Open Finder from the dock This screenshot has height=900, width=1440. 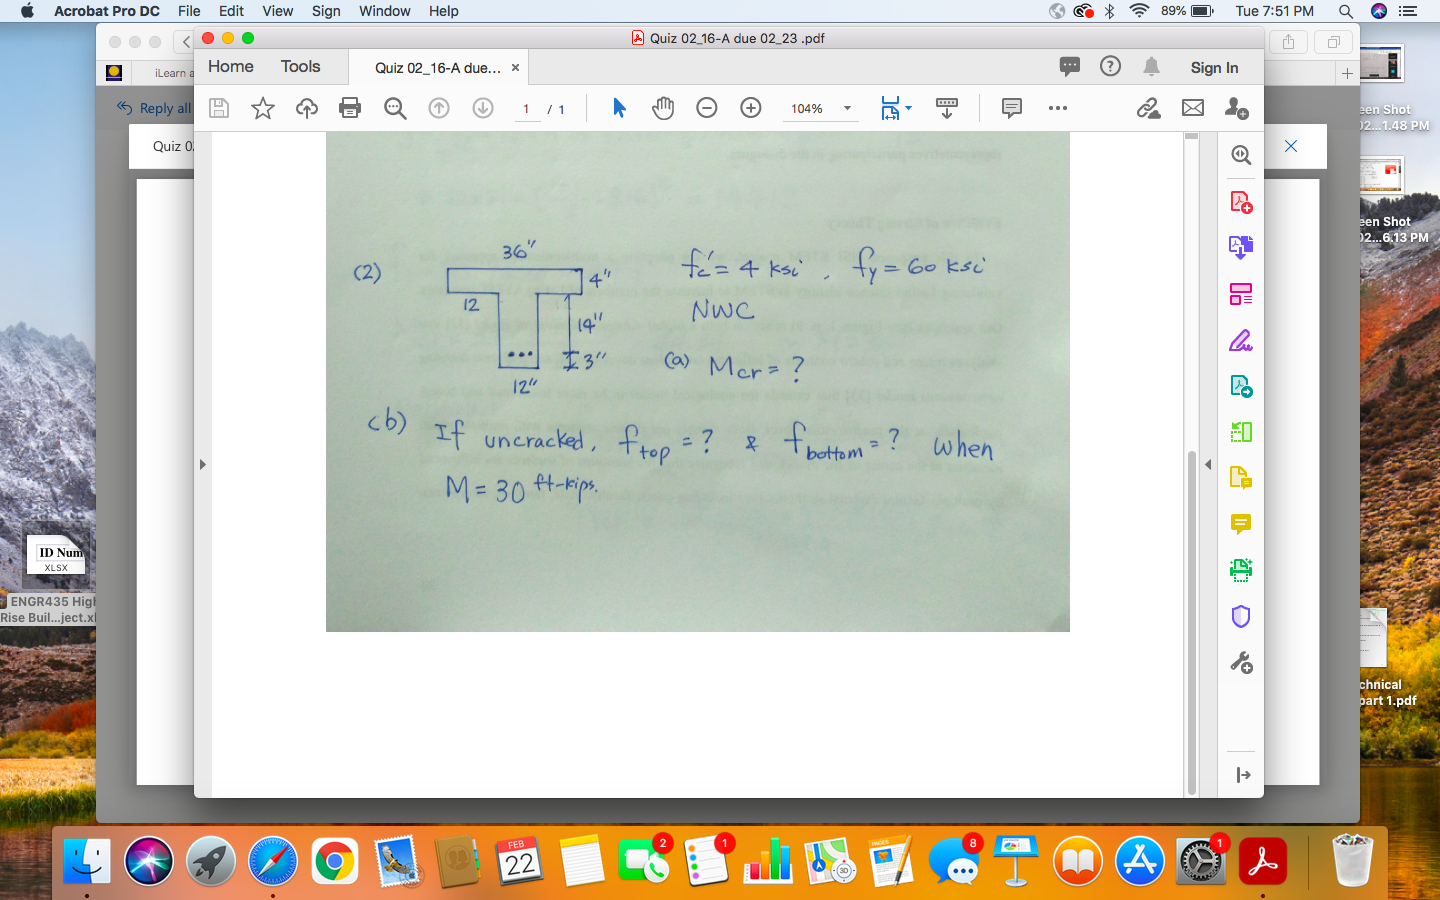point(87,860)
